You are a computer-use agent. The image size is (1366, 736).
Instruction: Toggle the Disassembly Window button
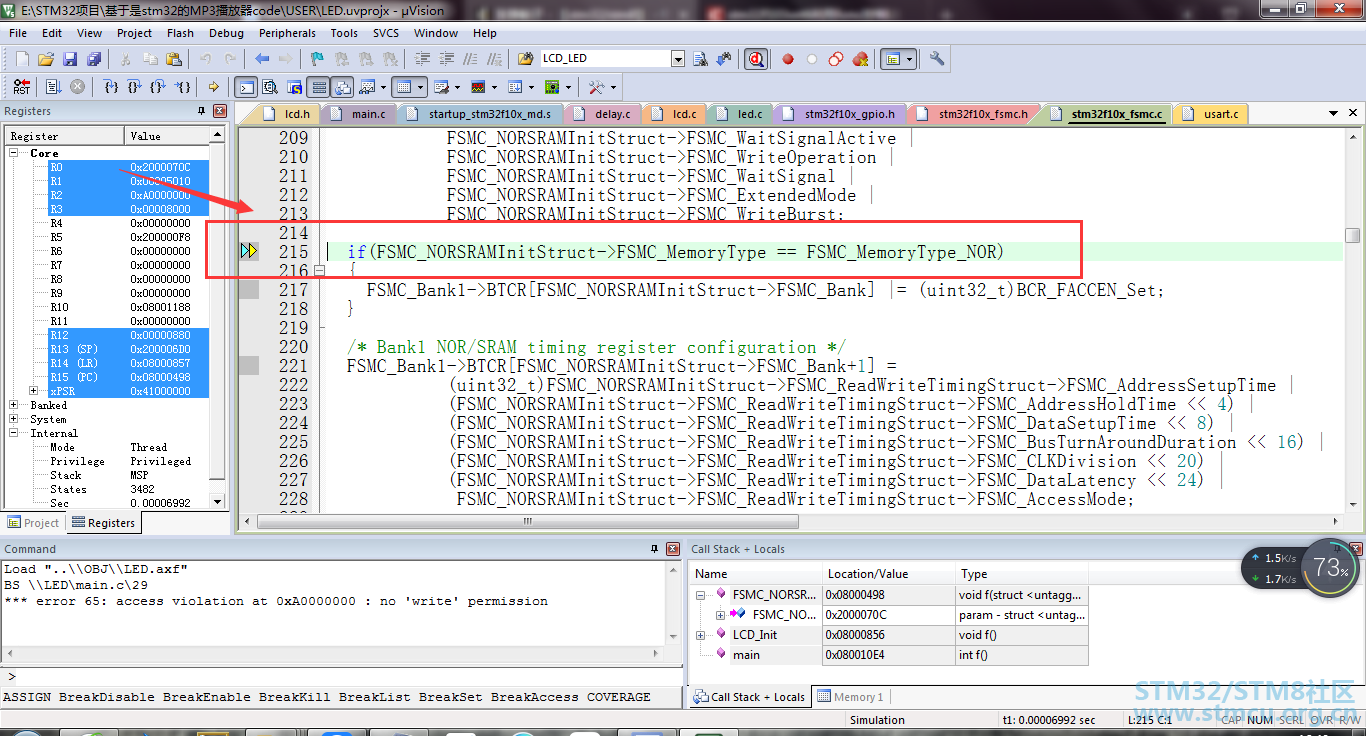270,87
